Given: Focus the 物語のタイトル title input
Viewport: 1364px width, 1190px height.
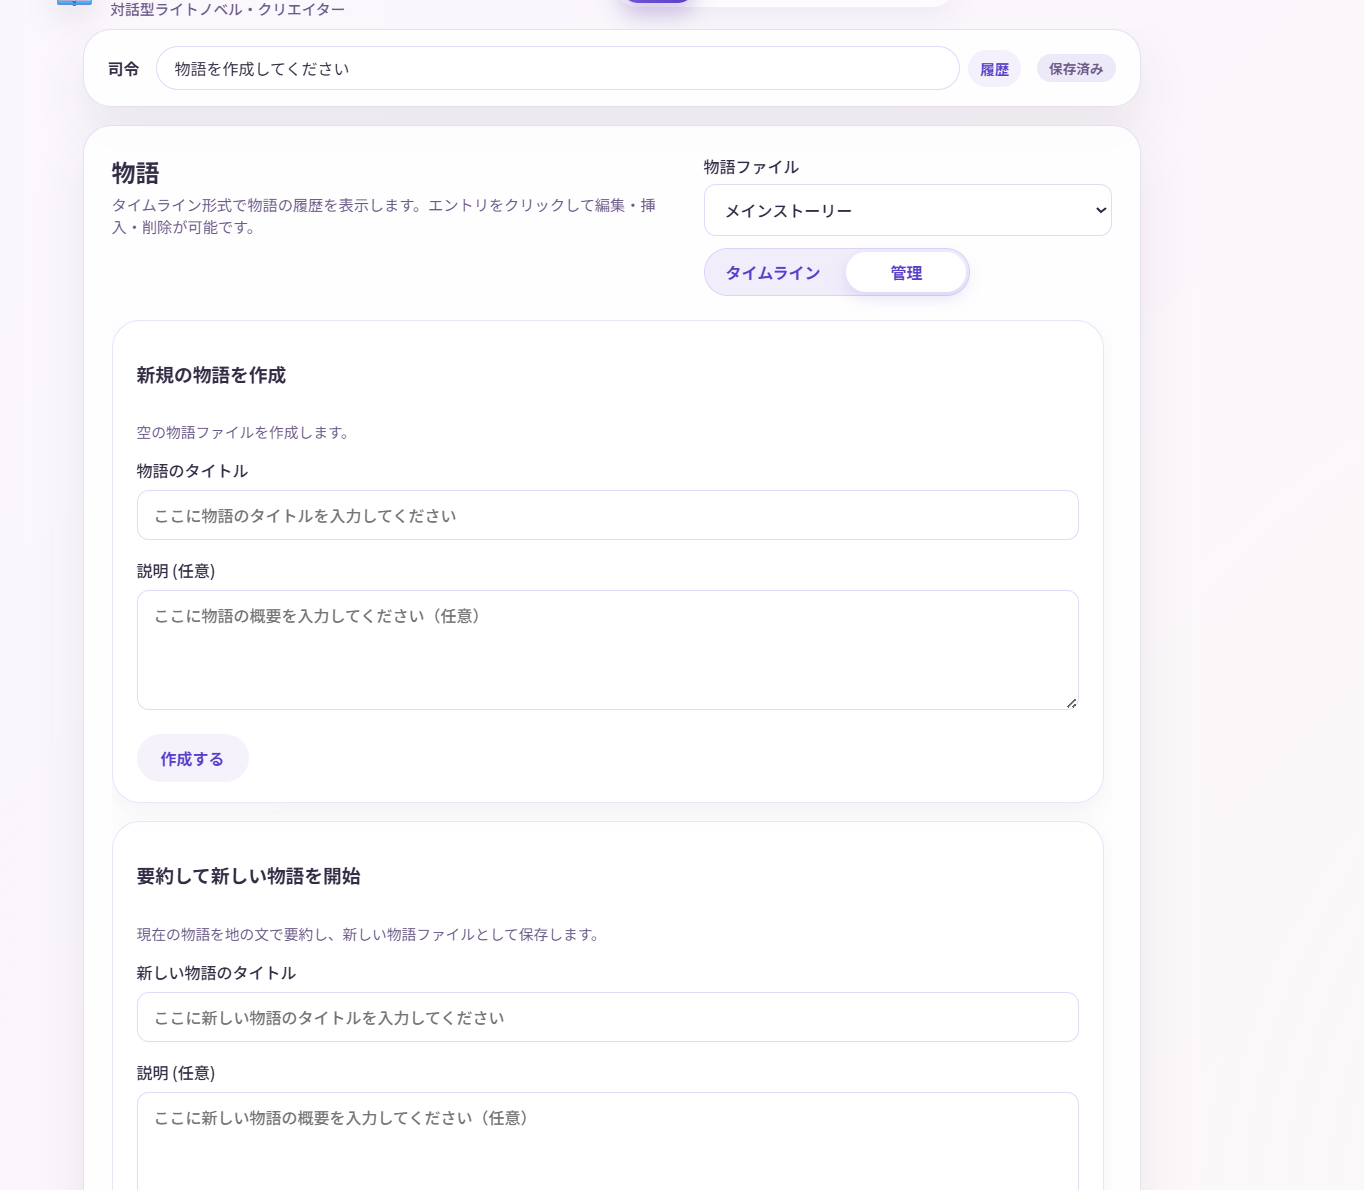Looking at the screenshot, I should click(607, 515).
